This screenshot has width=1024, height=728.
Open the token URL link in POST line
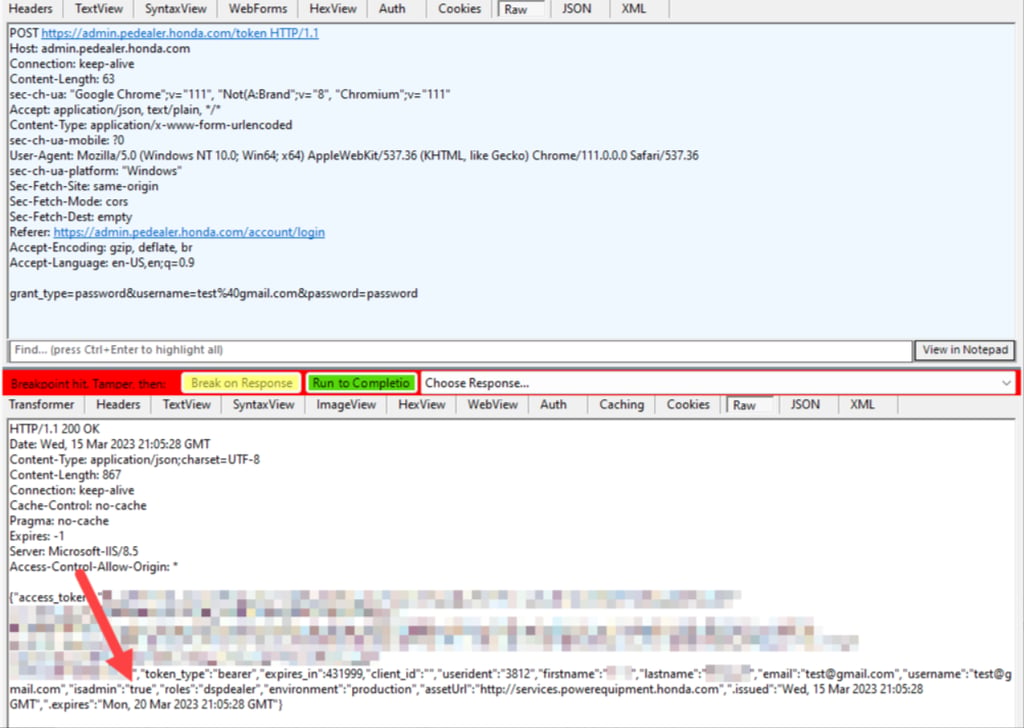[180, 33]
